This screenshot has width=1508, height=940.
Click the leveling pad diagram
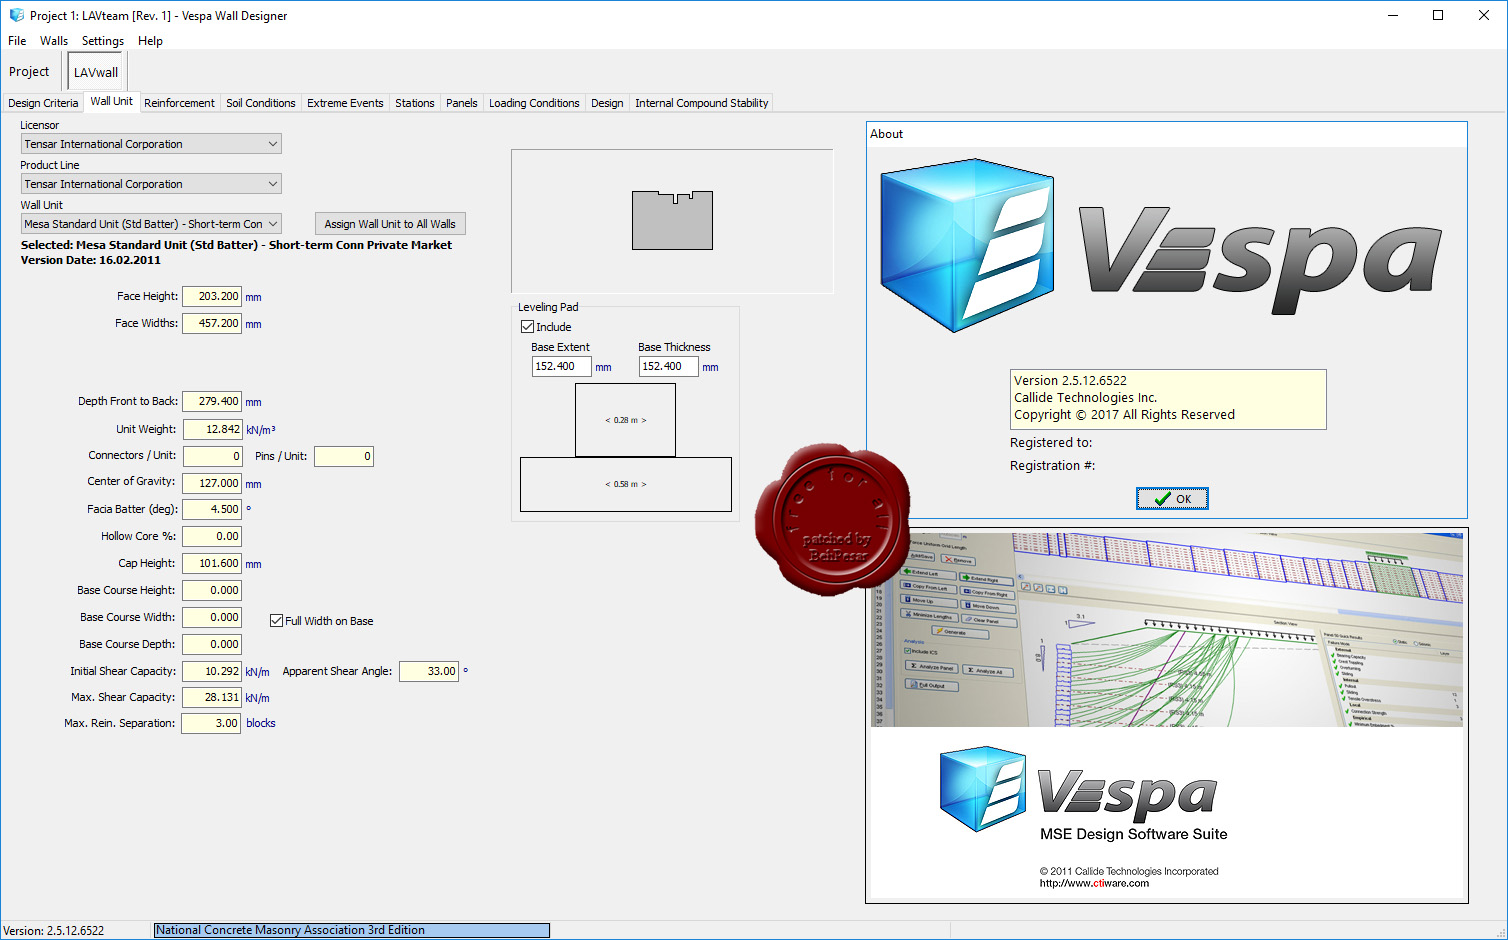coord(626,448)
